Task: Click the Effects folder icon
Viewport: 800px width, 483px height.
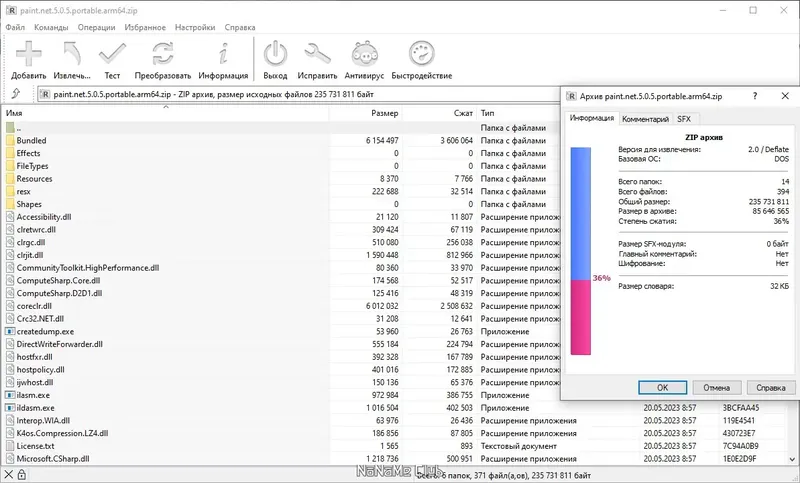Action: (10, 153)
